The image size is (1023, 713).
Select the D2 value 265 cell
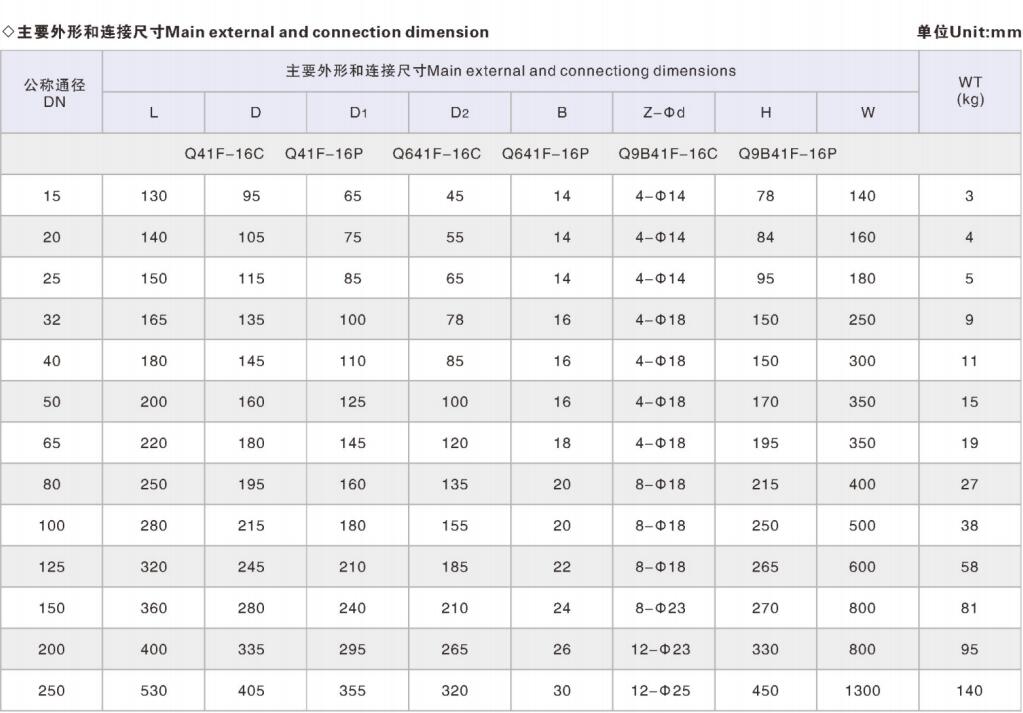coord(454,650)
